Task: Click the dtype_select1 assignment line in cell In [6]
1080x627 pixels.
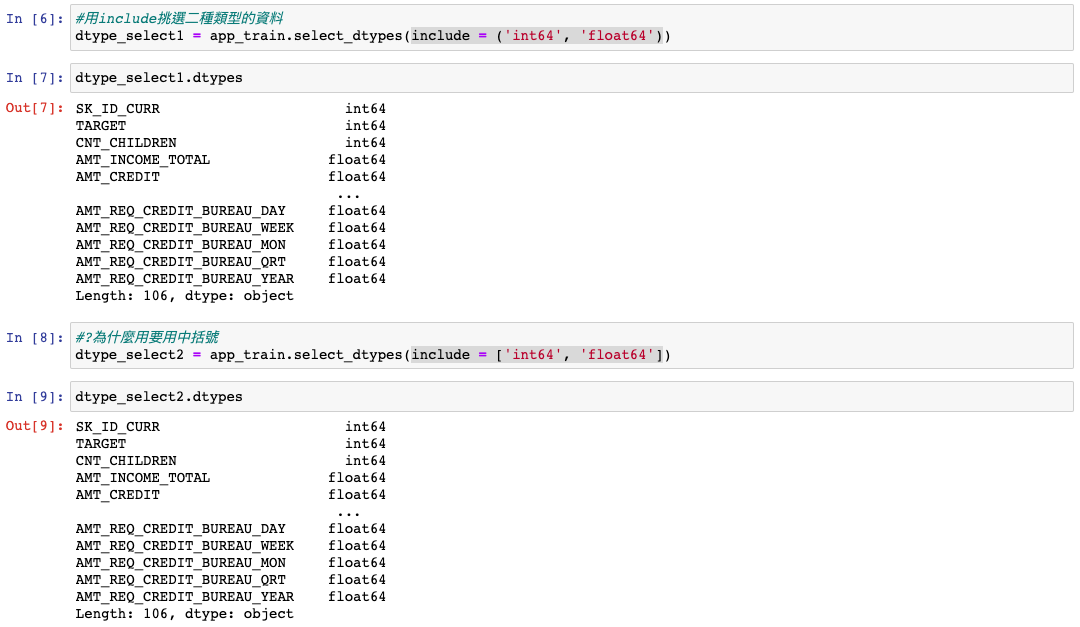Action: pyautogui.click(x=373, y=36)
